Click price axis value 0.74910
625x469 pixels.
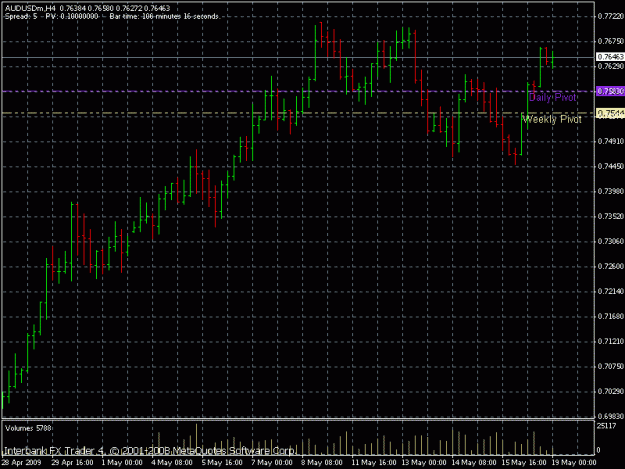click(x=611, y=141)
